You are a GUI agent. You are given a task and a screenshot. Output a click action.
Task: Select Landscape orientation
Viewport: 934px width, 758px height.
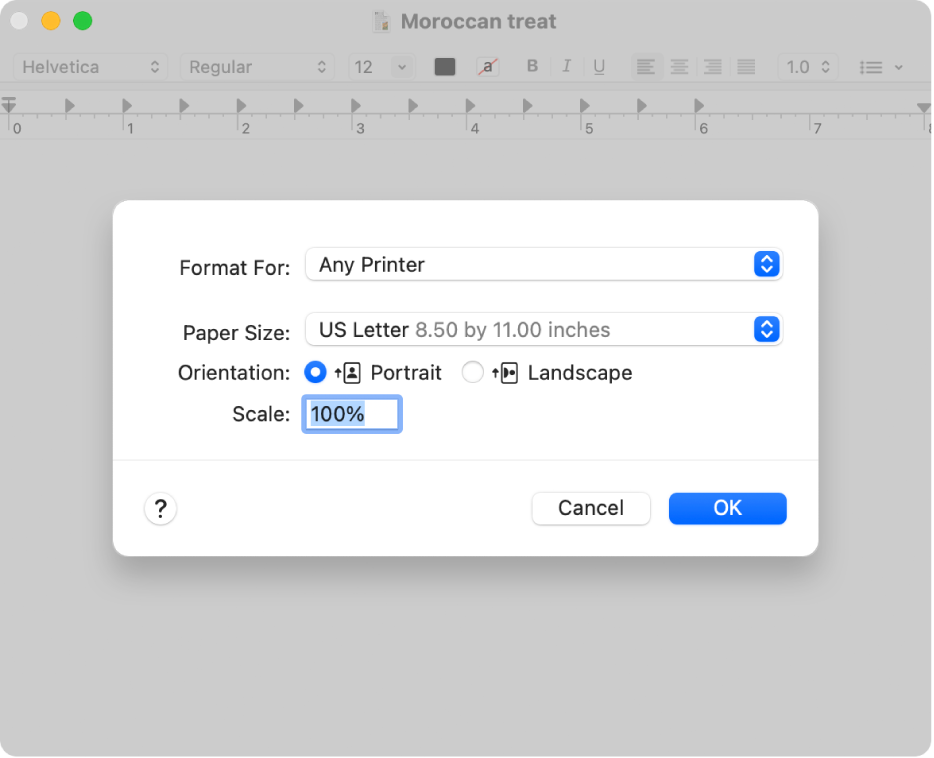[473, 373]
